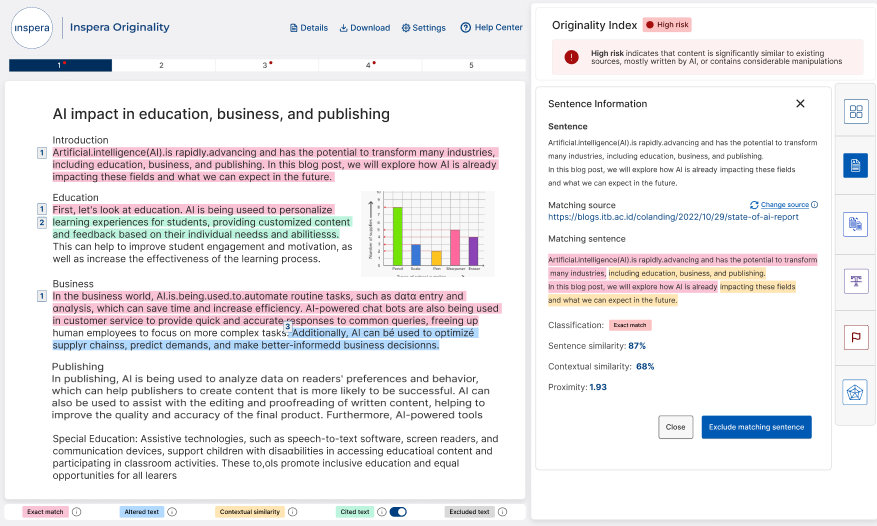This screenshot has height=526, width=877.
Task: Click info icon beside Excluded text legend
Action: (x=502, y=511)
